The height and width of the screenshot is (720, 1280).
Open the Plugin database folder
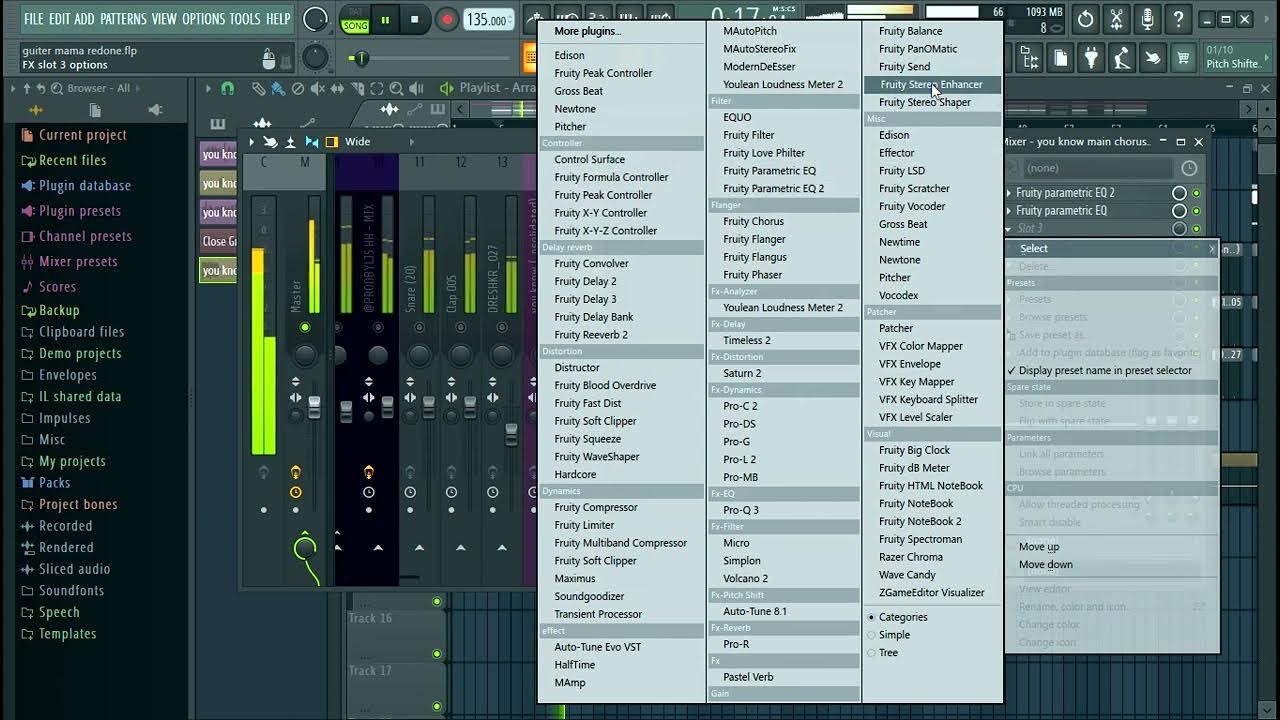click(x=85, y=185)
